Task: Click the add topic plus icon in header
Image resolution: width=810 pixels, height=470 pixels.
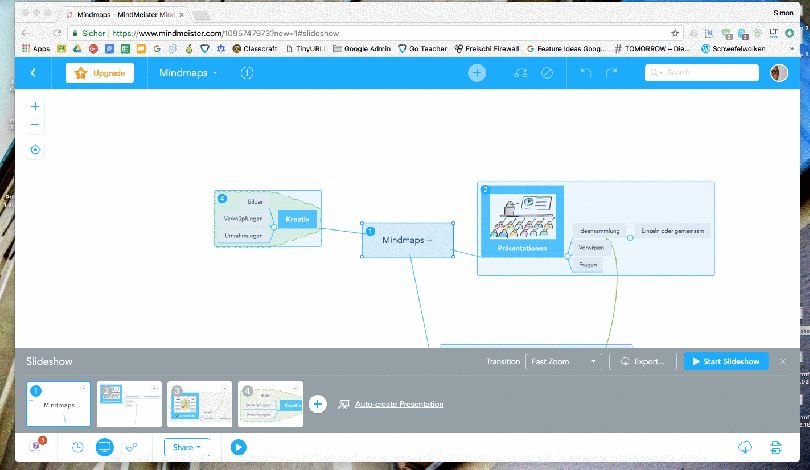Action: 477,73
